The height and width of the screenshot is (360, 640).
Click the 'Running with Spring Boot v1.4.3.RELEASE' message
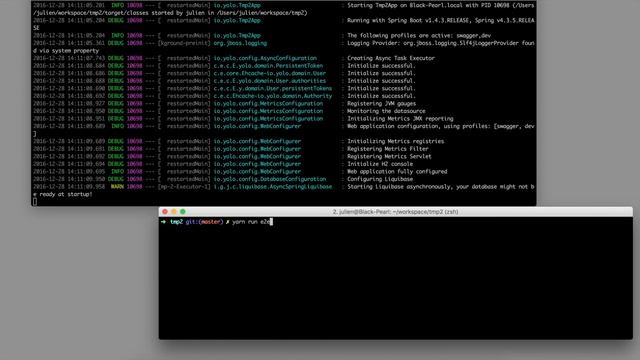coord(440,20)
